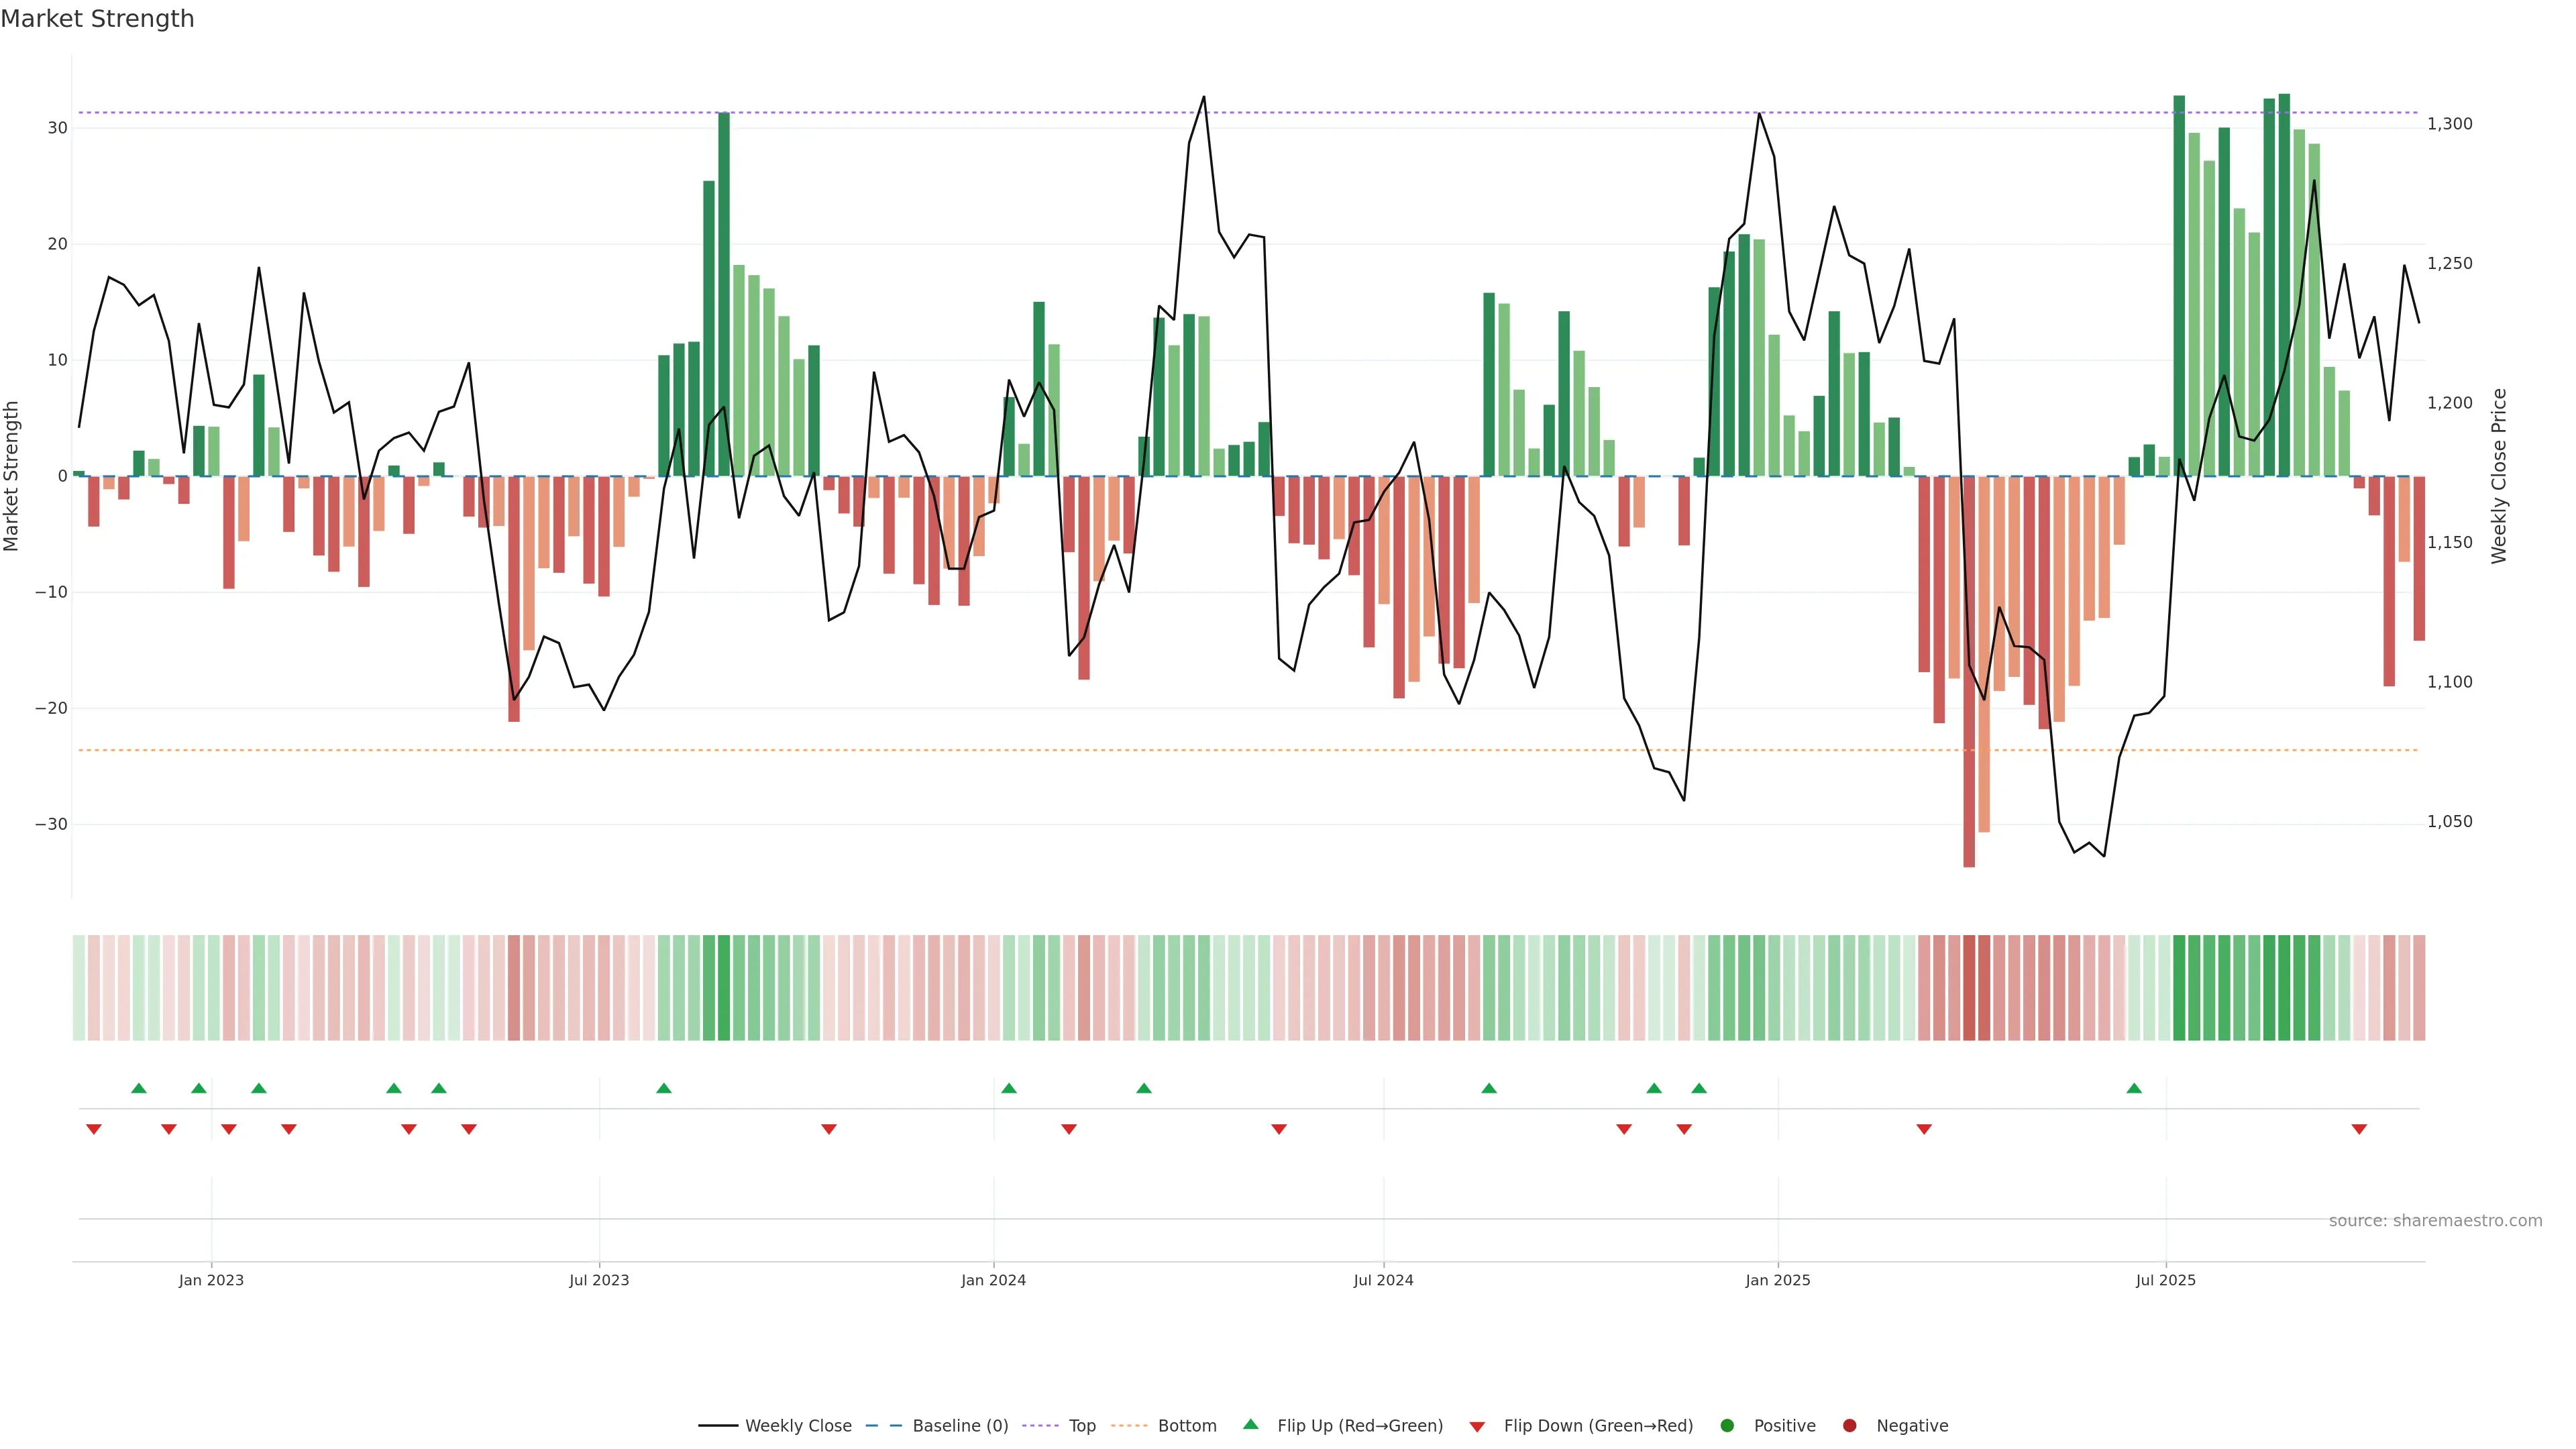
Task: Click the first flip-down marker on the left
Action: [x=94, y=1129]
